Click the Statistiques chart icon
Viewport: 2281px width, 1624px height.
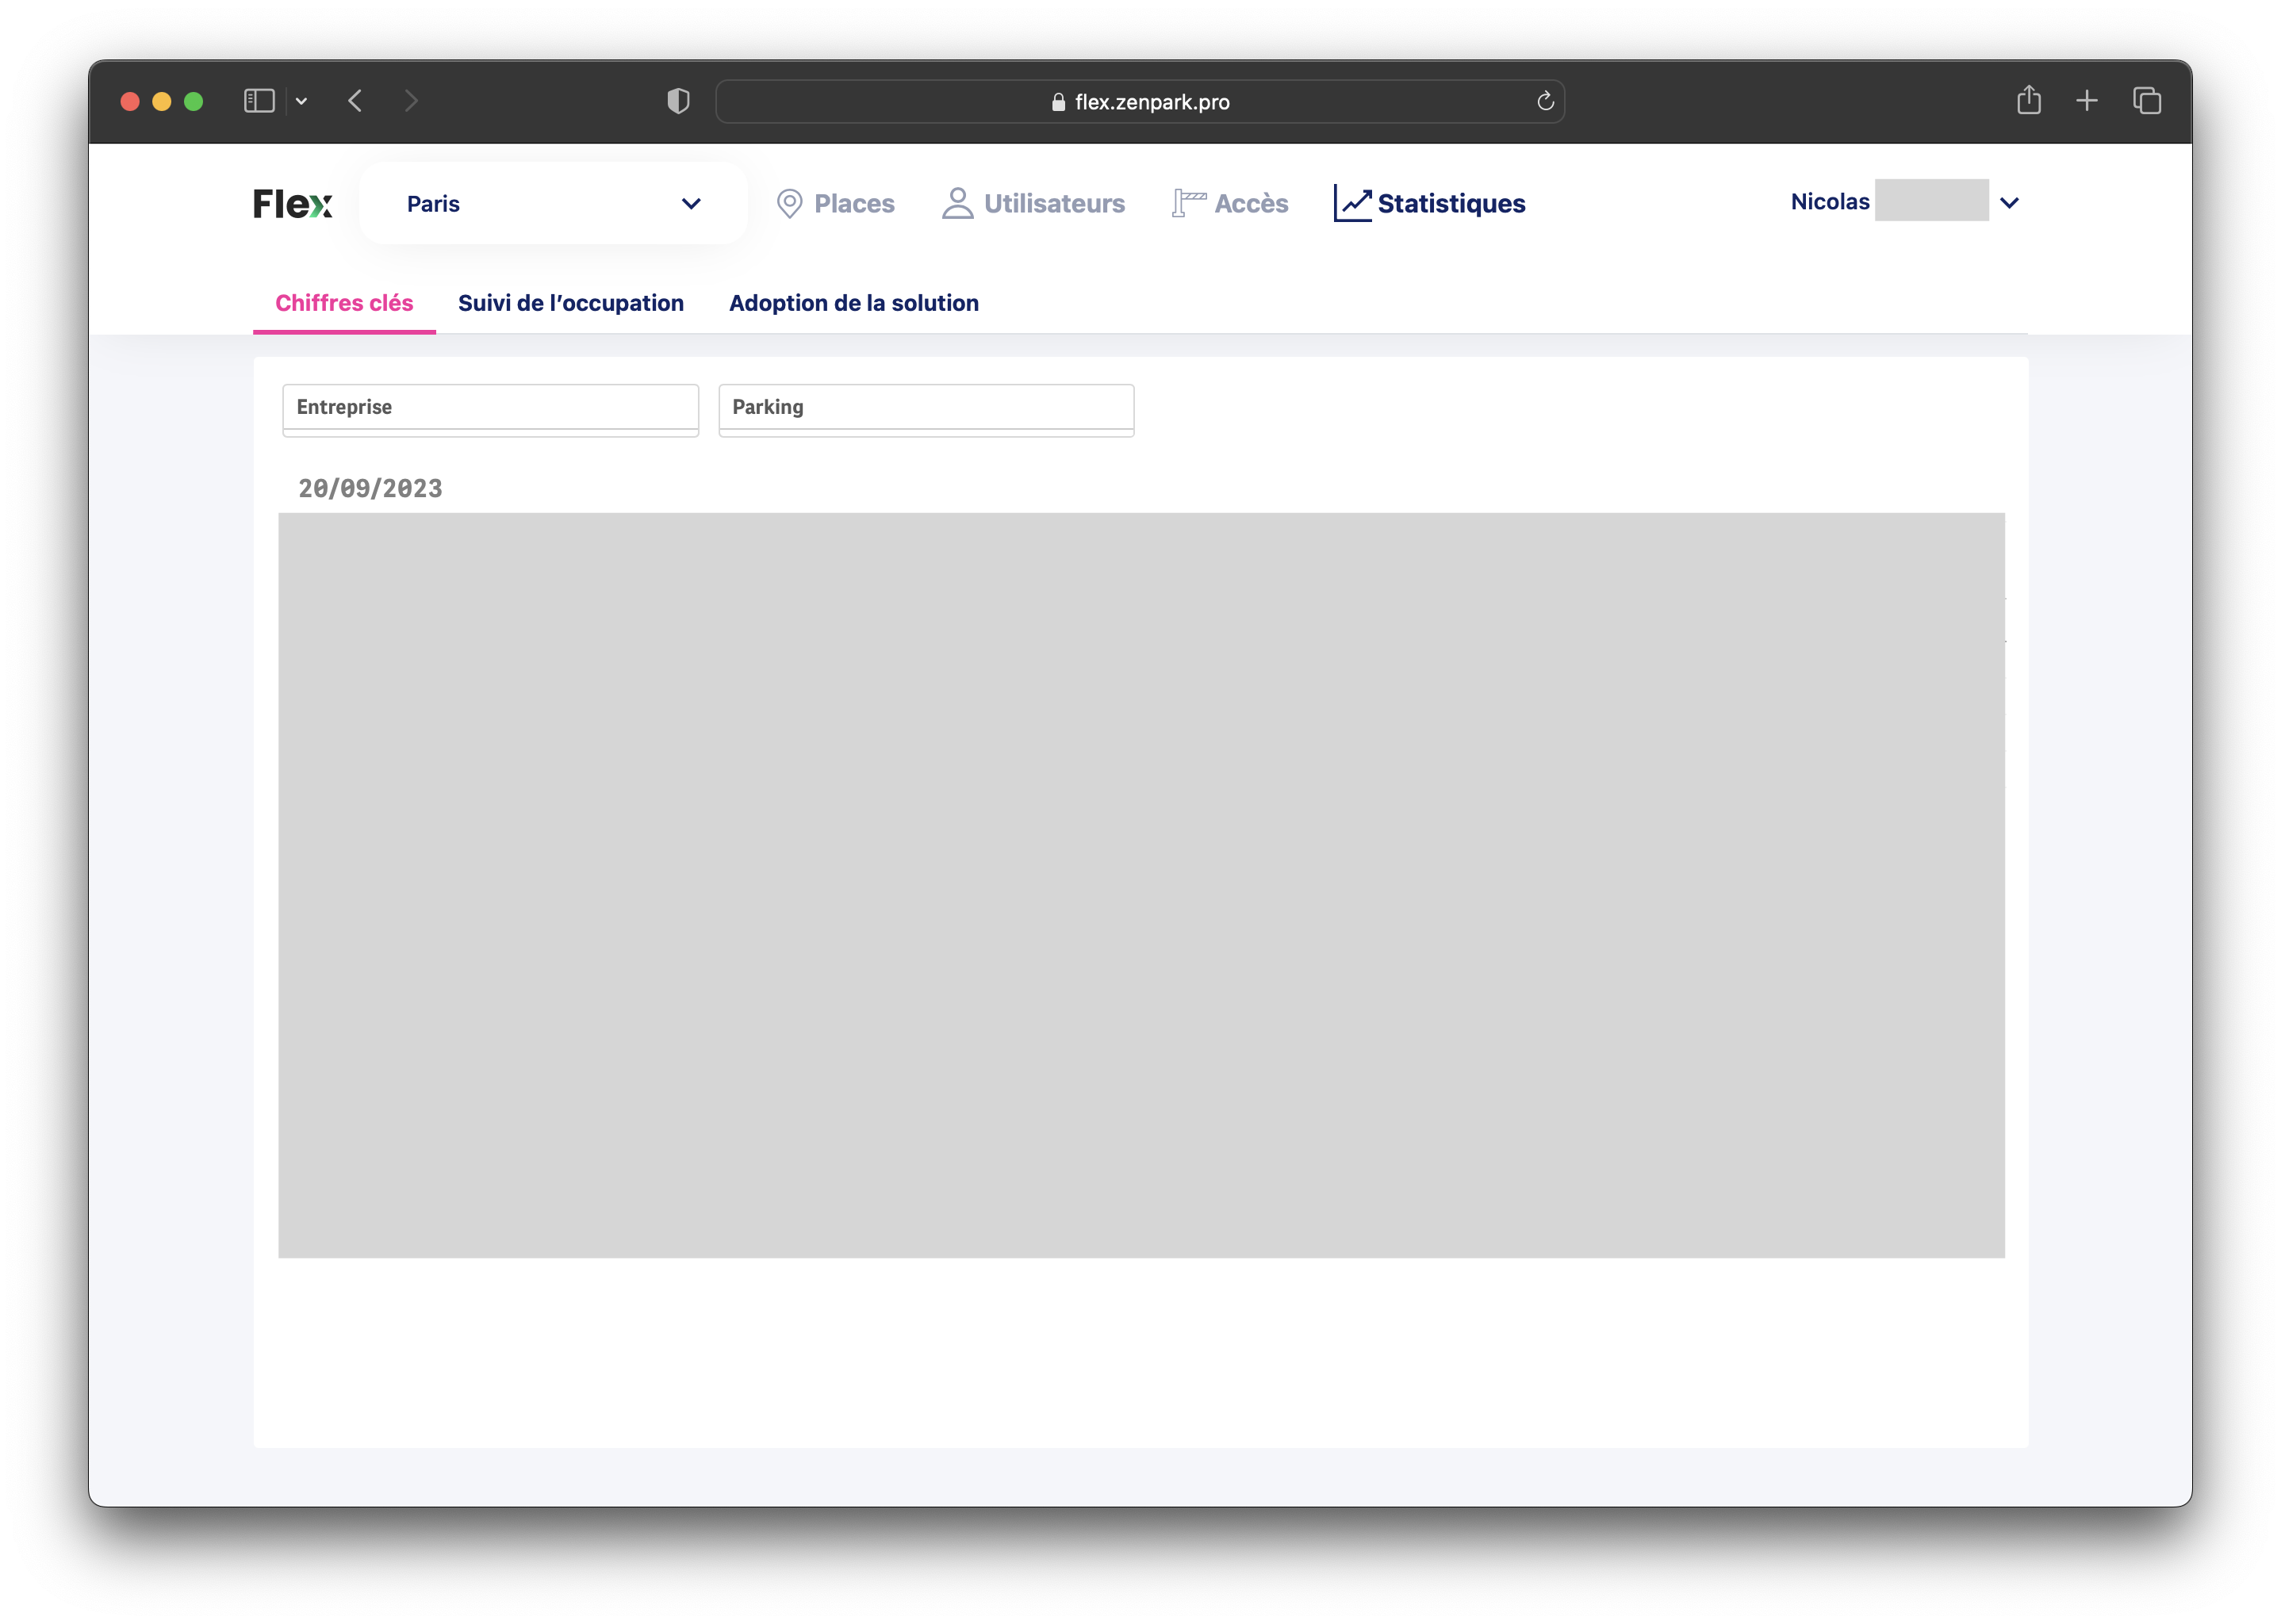[1352, 203]
